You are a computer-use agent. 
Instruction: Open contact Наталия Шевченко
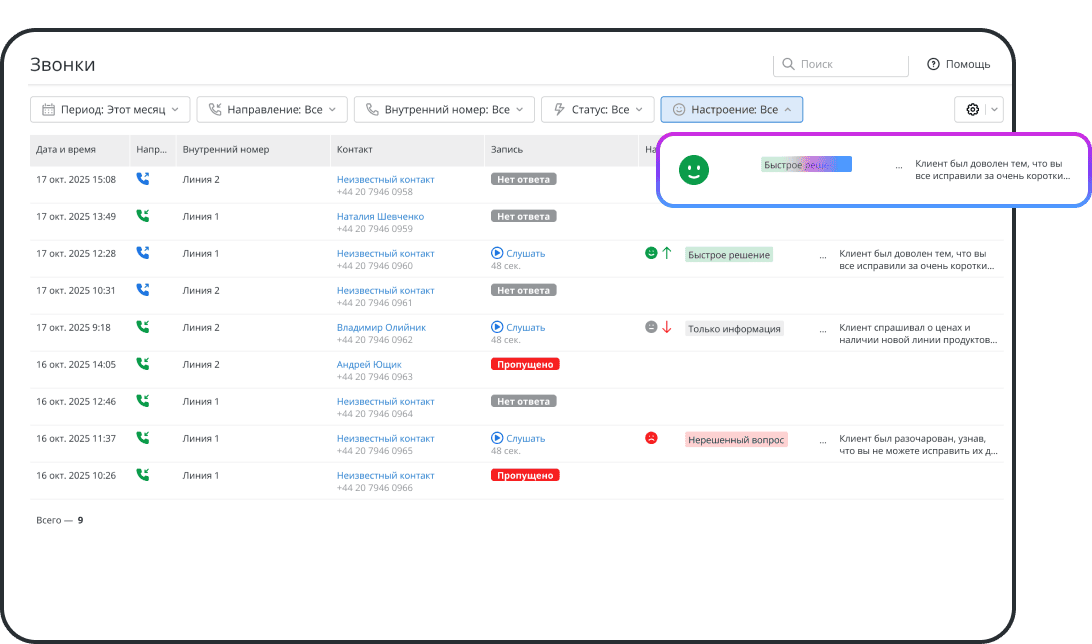380,216
